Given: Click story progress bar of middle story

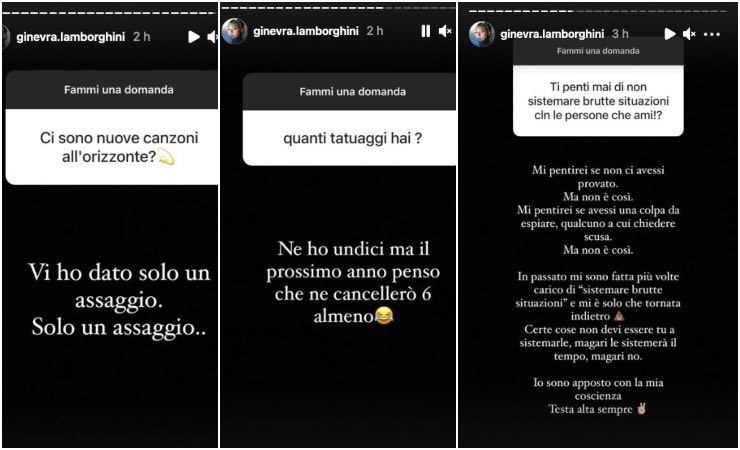Looking at the screenshot, I should point(338,8).
